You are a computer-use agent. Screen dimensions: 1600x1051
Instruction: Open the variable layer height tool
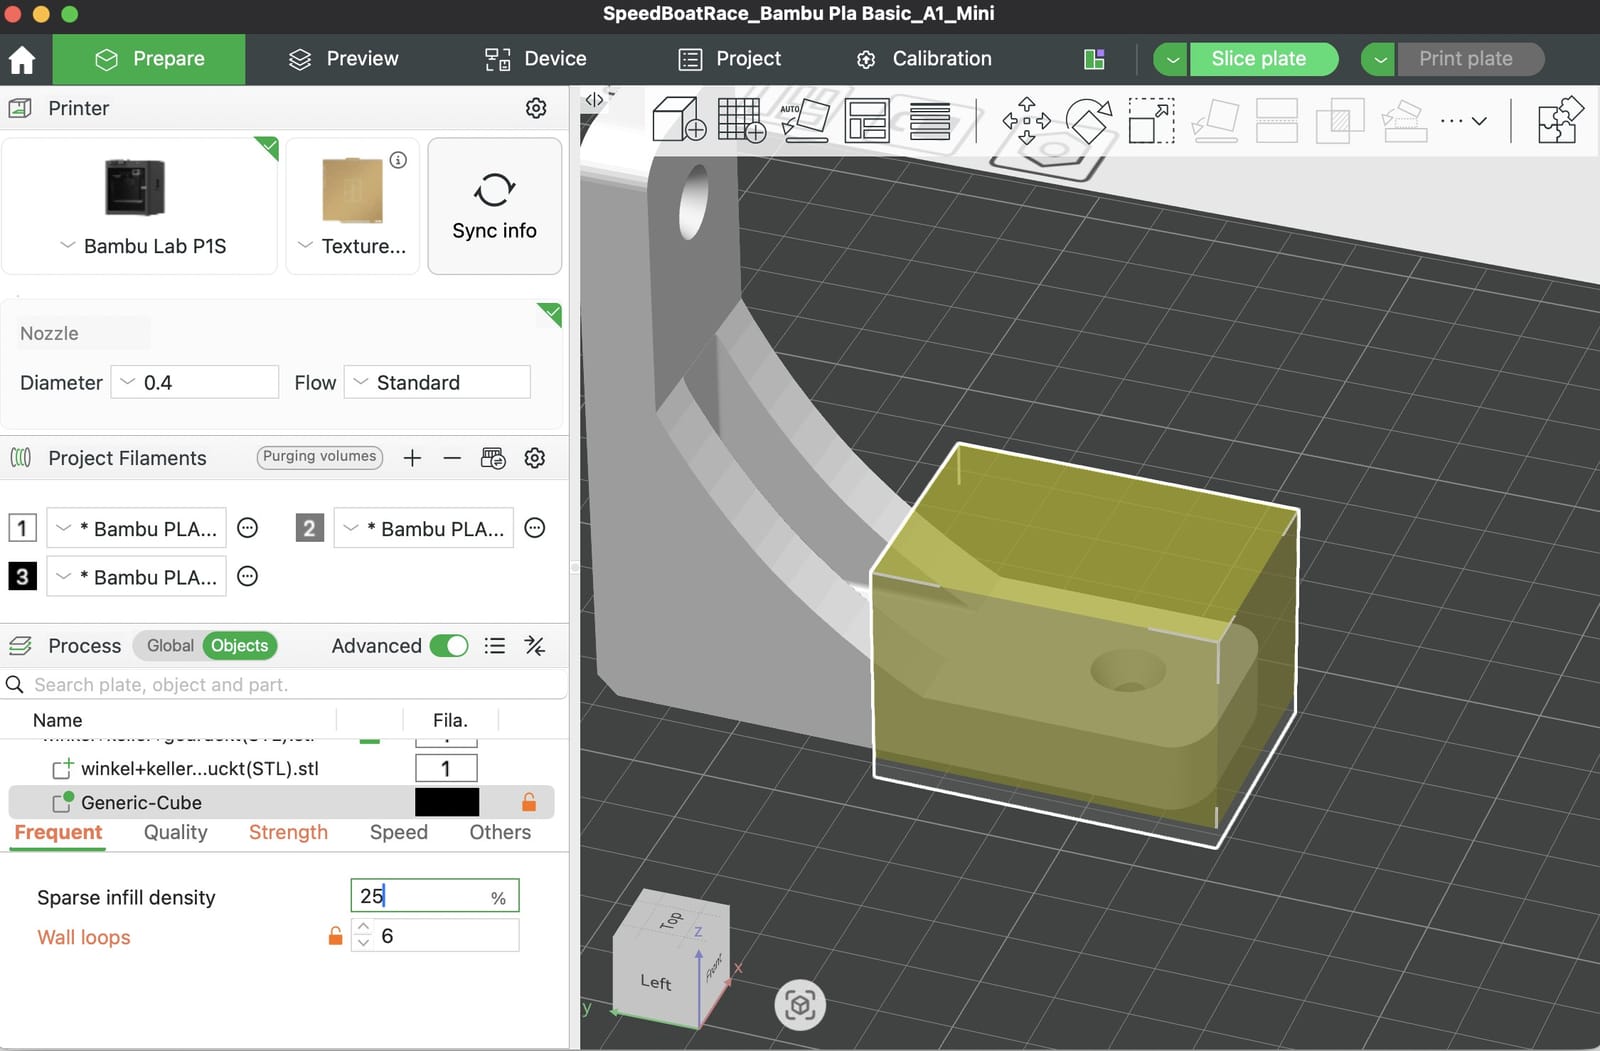[930, 121]
